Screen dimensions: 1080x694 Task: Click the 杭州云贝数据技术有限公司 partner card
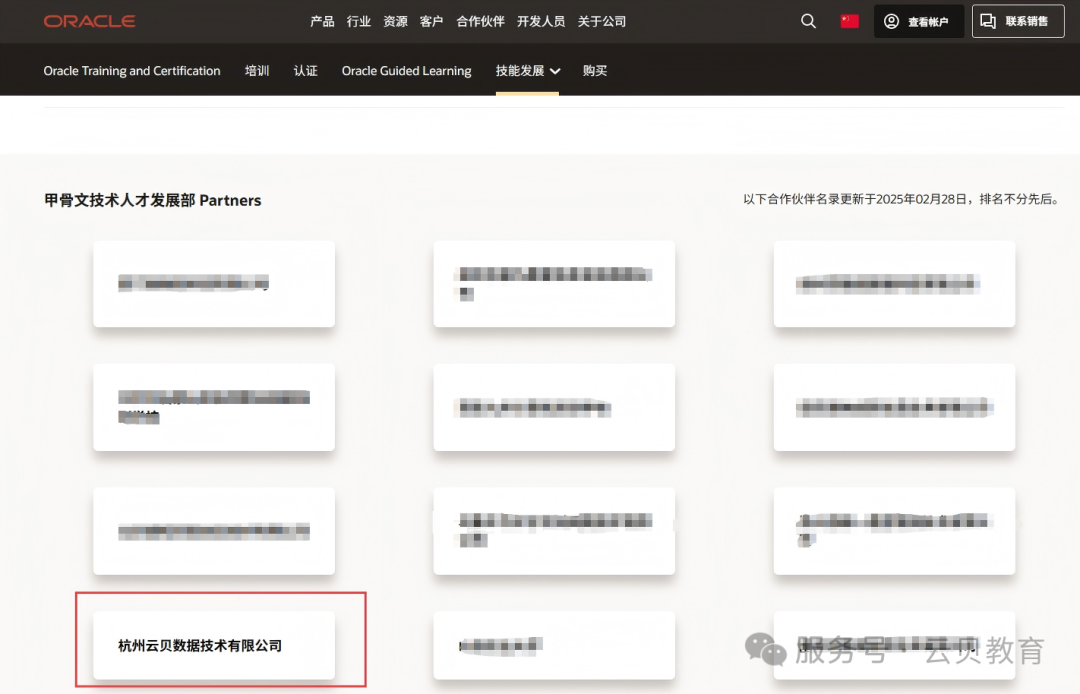[214, 645]
